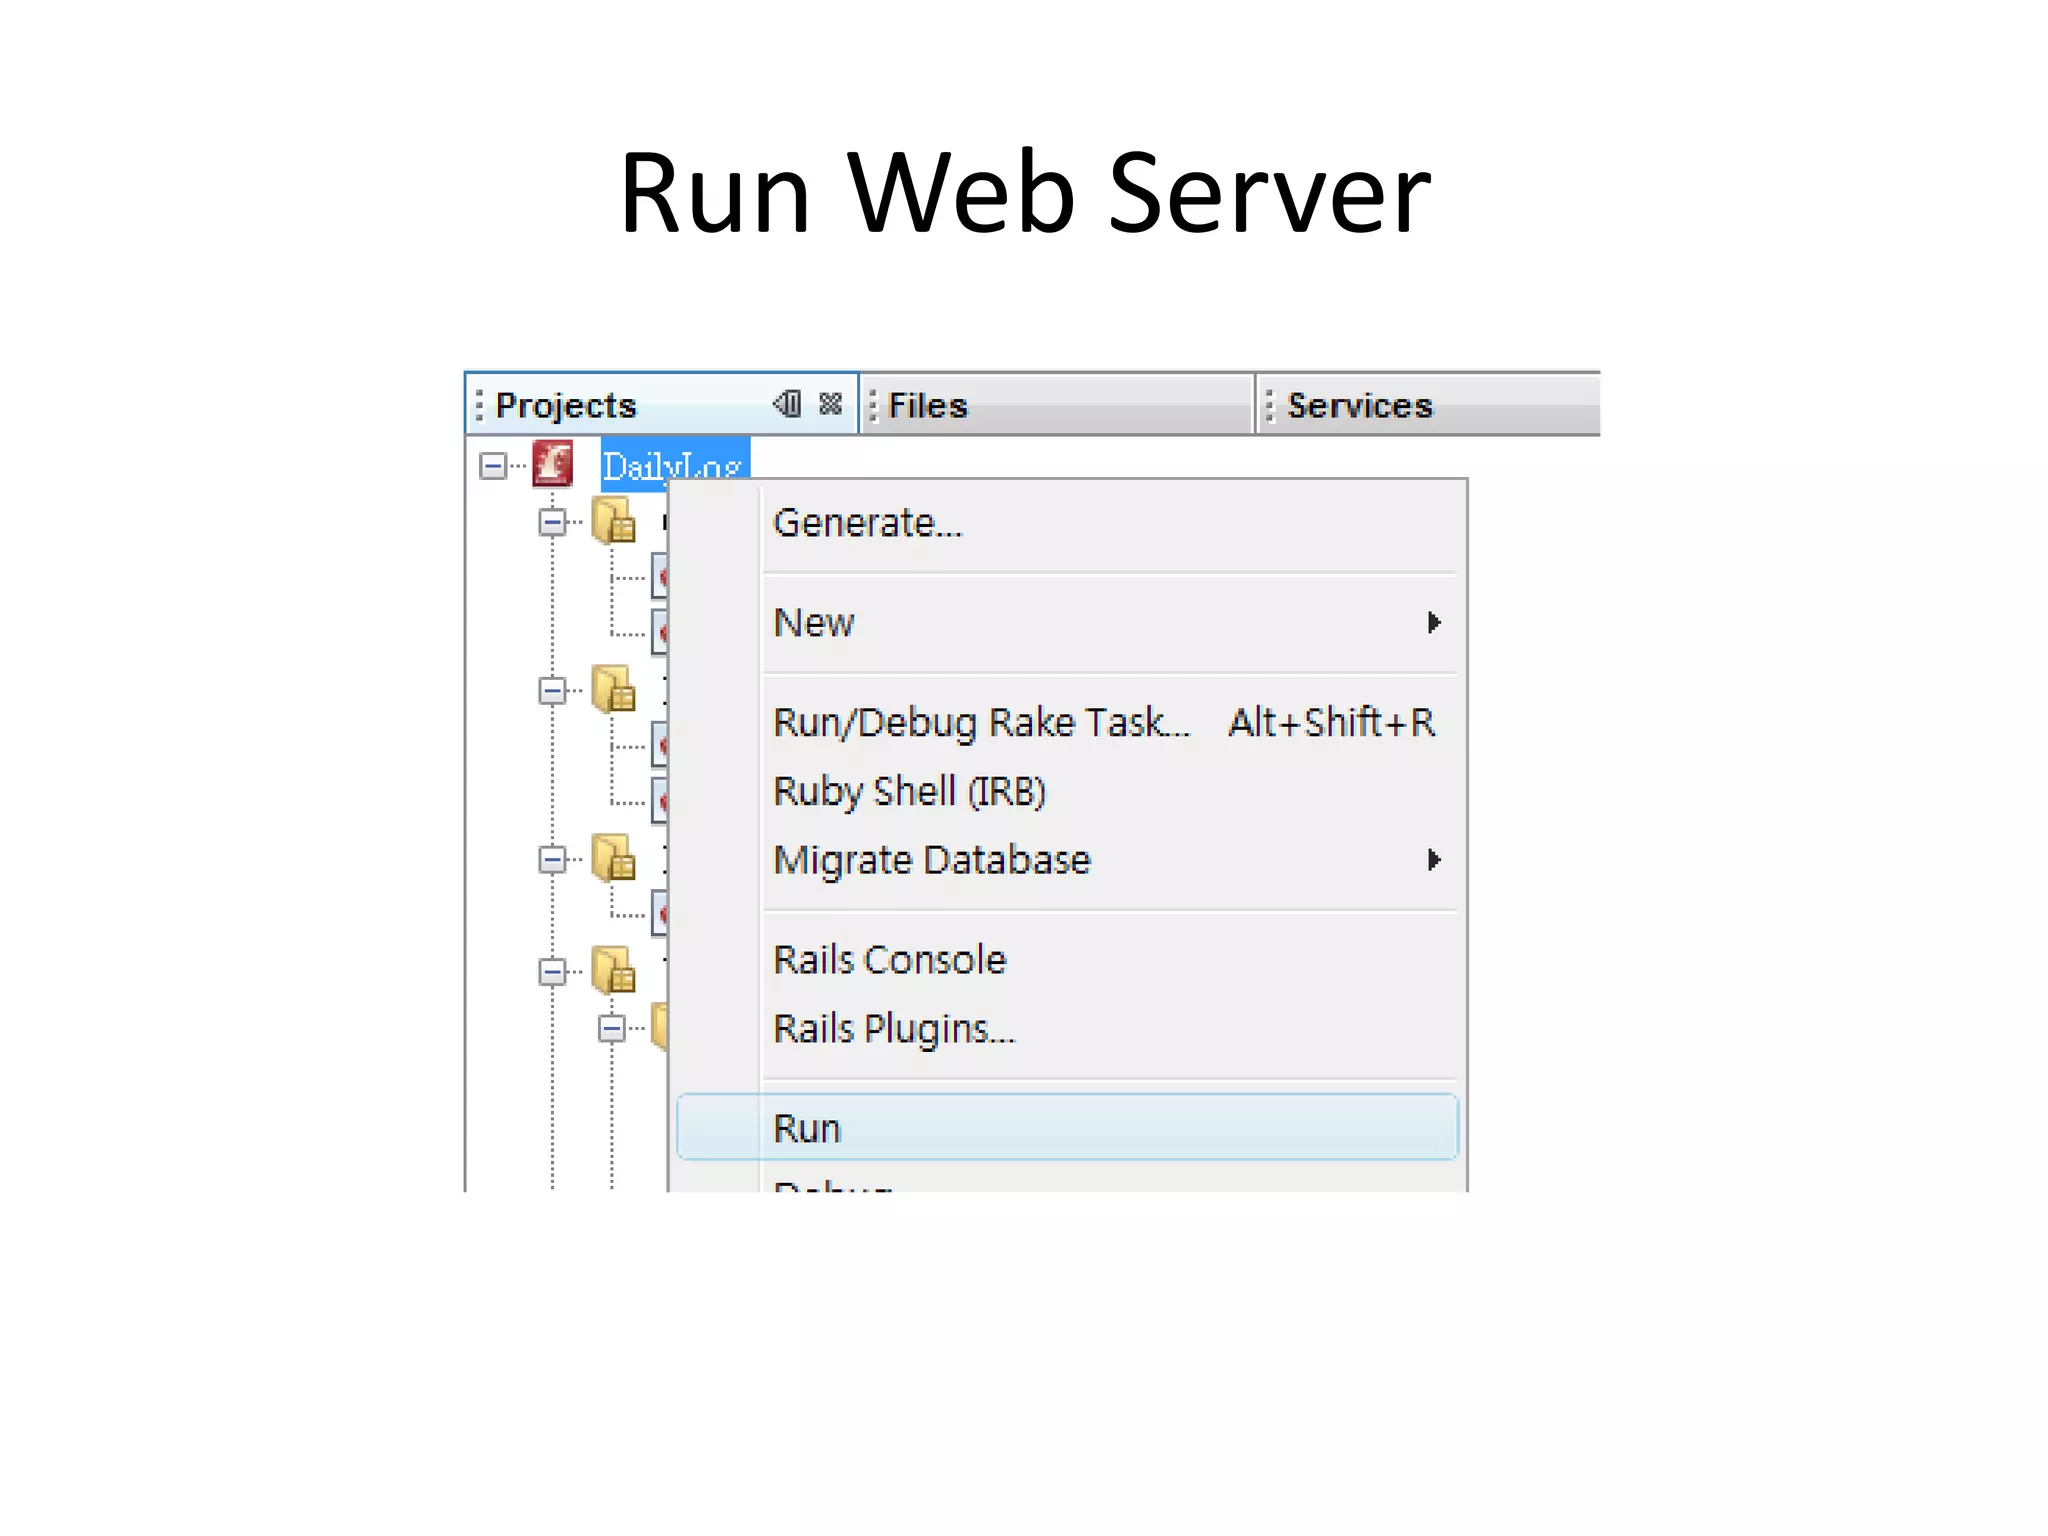Screen dimensions: 2048x1536
Task: Select Run from context menu
Action: pyautogui.click(x=1067, y=1128)
